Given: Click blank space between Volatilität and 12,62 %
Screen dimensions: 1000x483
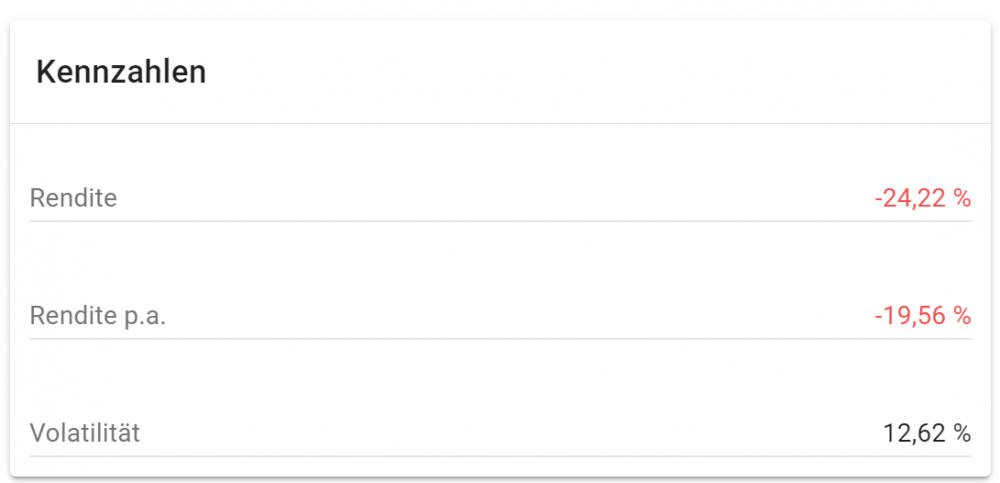Looking at the screenshot, I should [x=500, y=433].
